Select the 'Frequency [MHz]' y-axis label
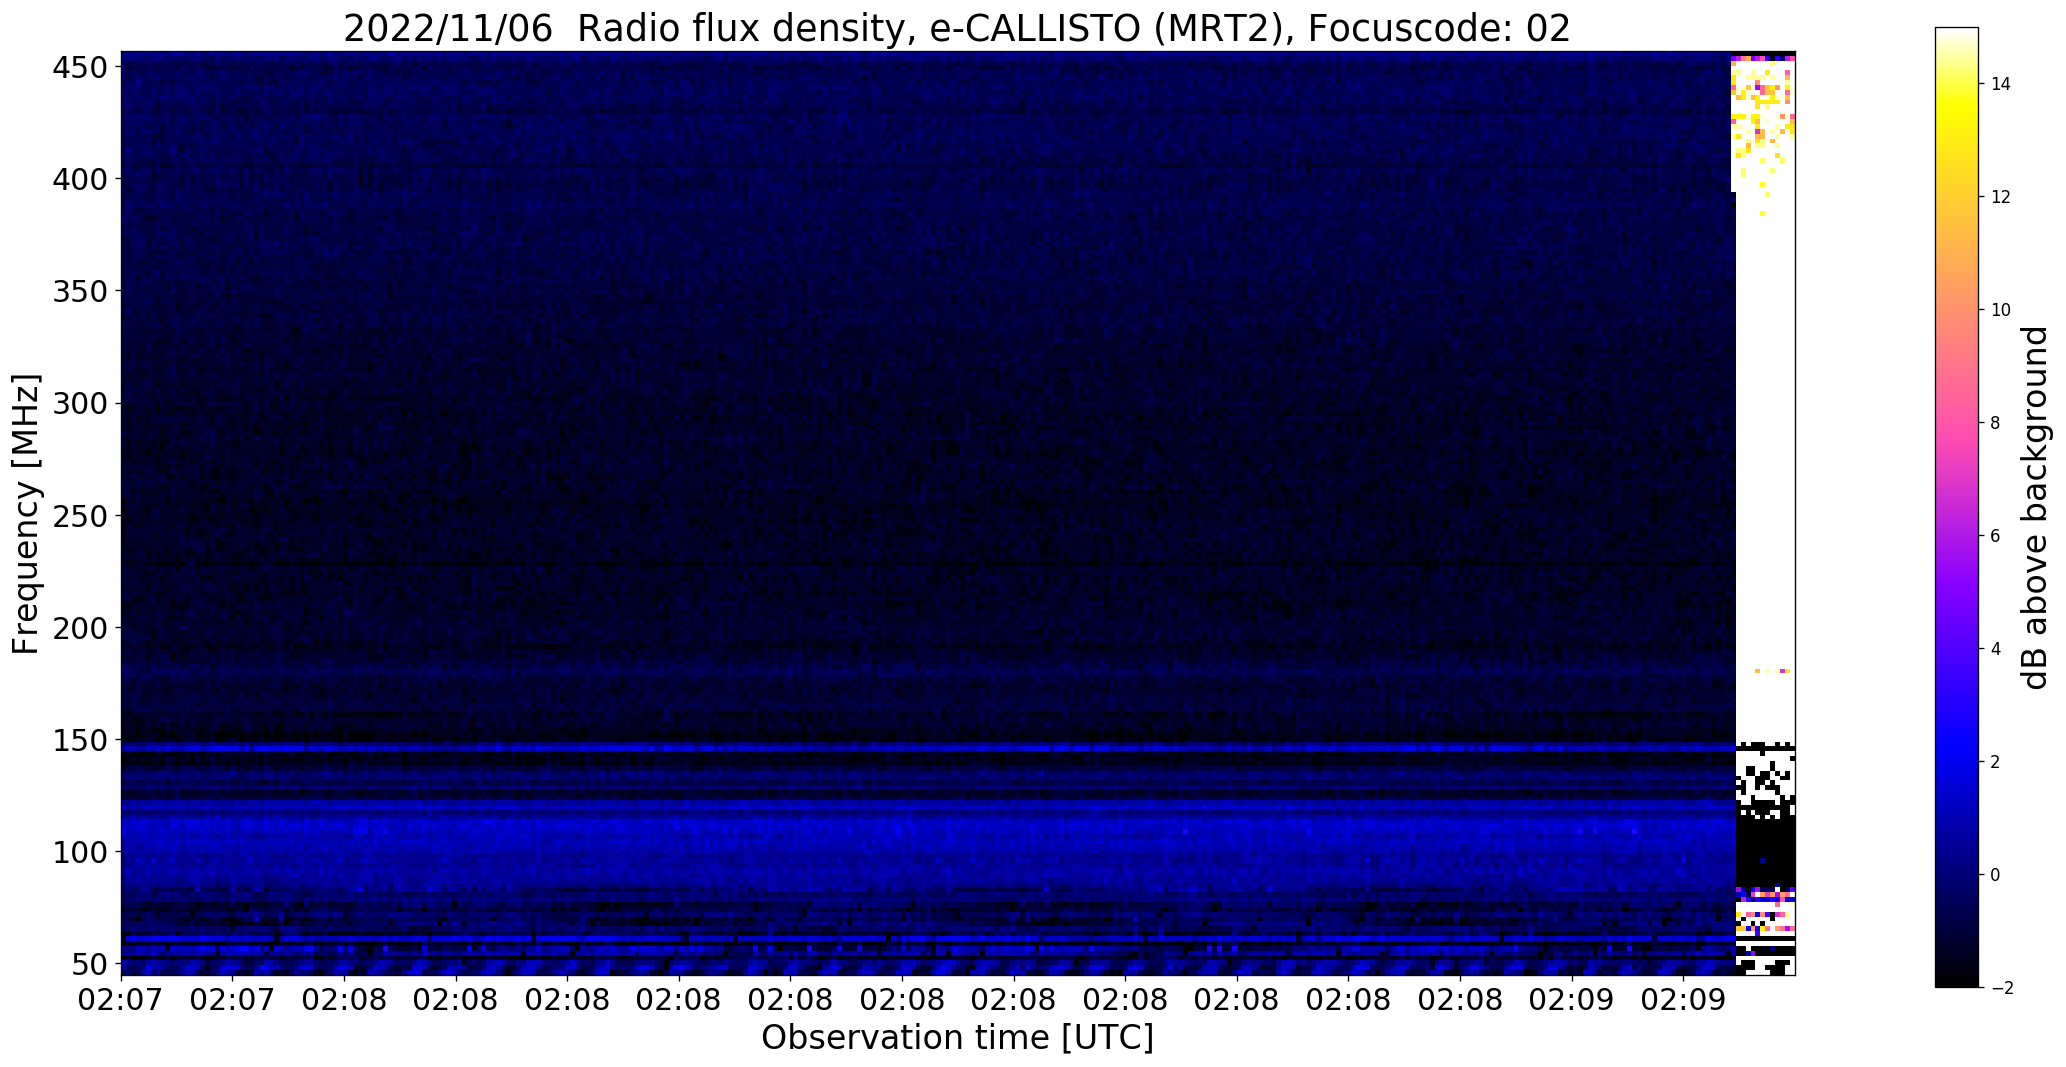 [x=27, y=514]
